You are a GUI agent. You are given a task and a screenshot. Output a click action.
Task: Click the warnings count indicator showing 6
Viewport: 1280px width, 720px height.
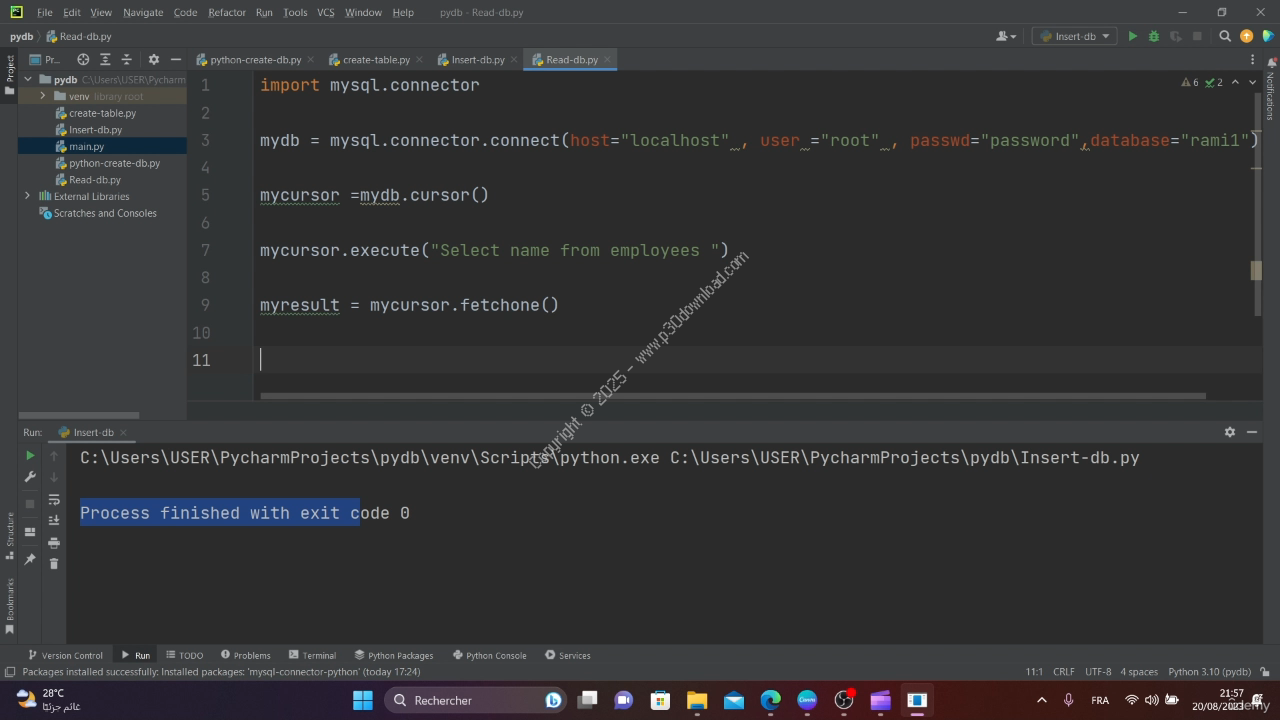pos(1190,82)
